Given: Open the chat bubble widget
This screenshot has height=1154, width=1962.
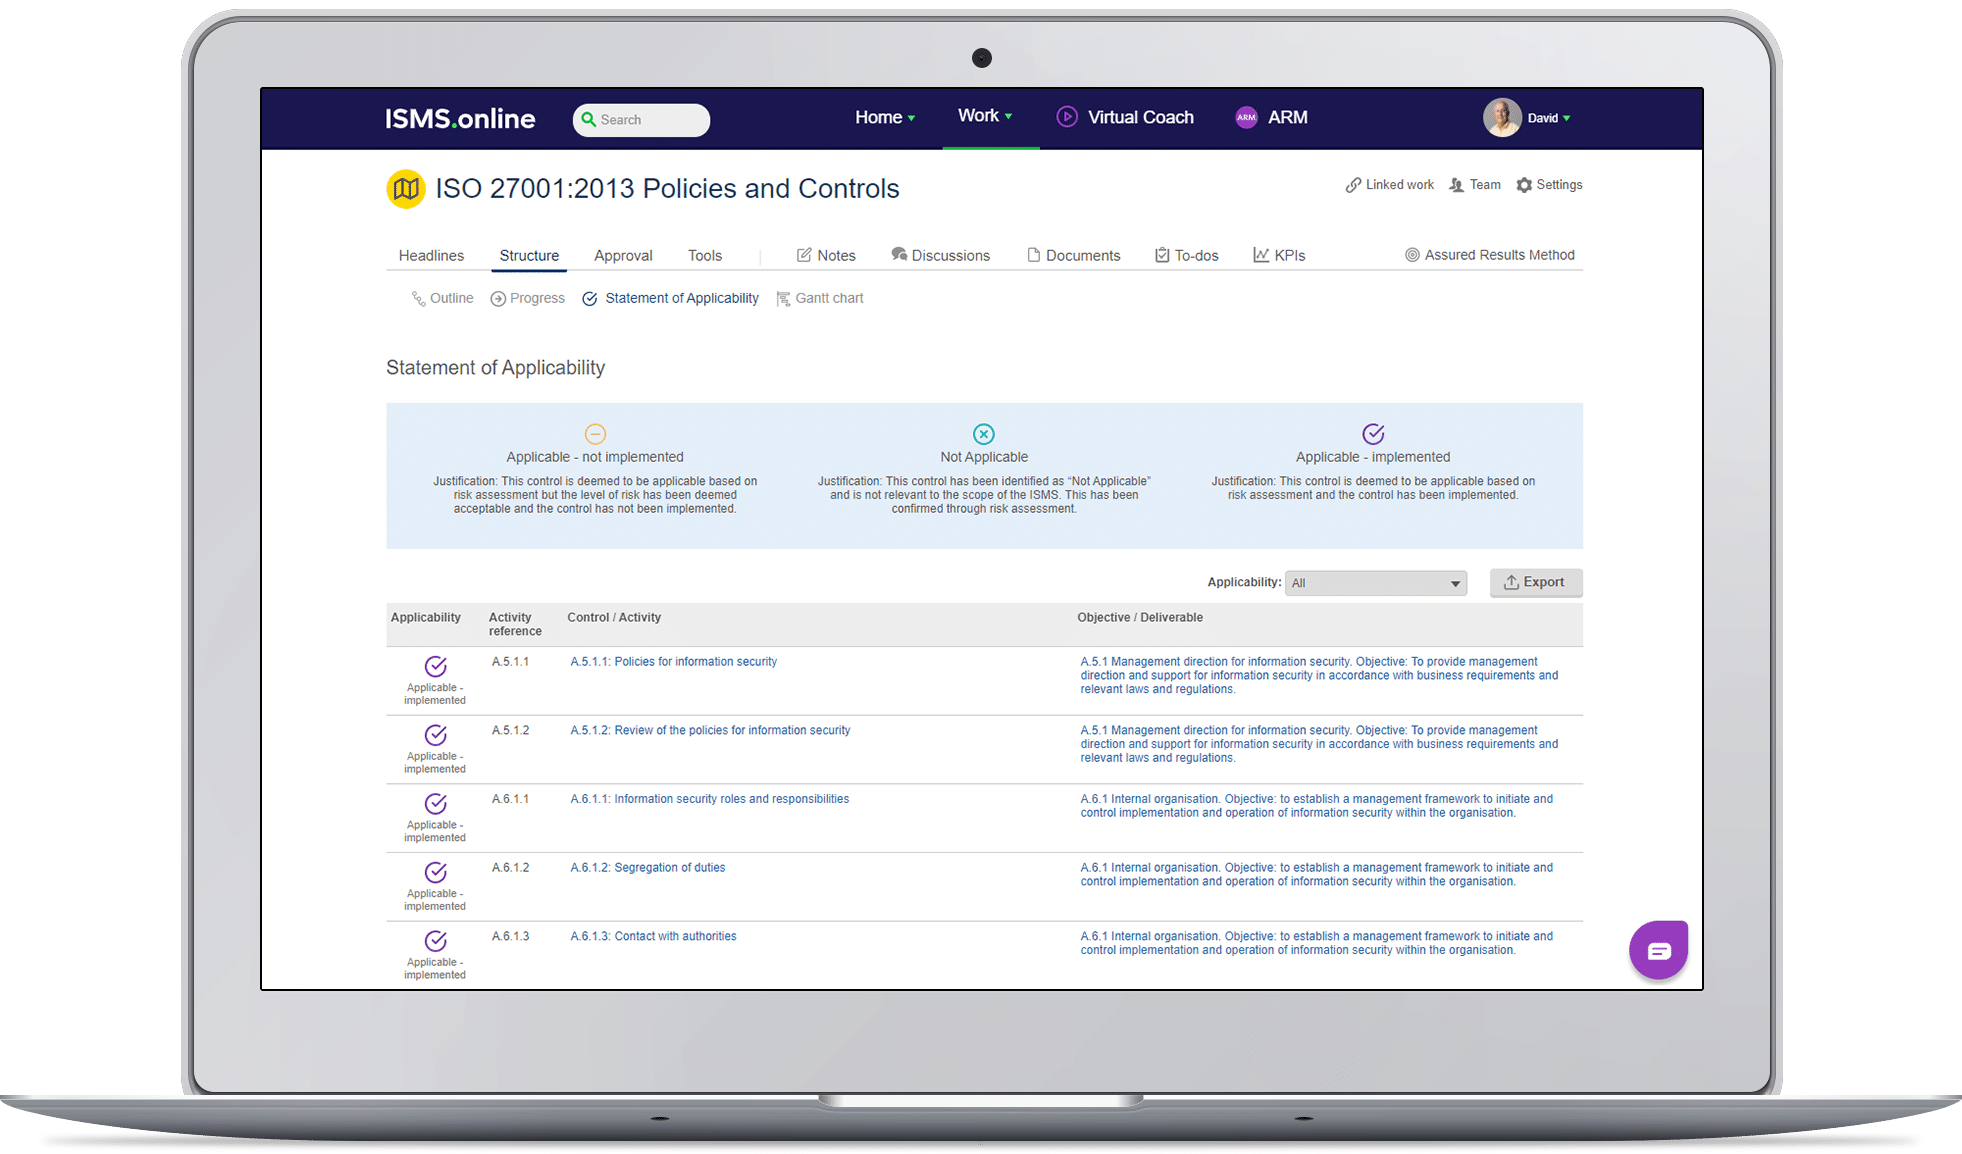Looking at the screenshot, I should pos(1658,950).
